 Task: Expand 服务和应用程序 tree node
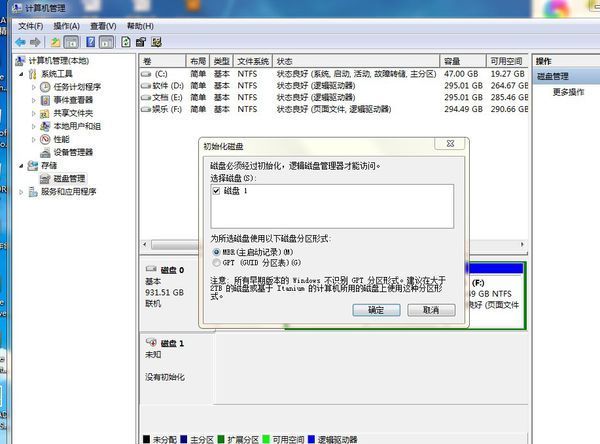(x=21, y=191)
